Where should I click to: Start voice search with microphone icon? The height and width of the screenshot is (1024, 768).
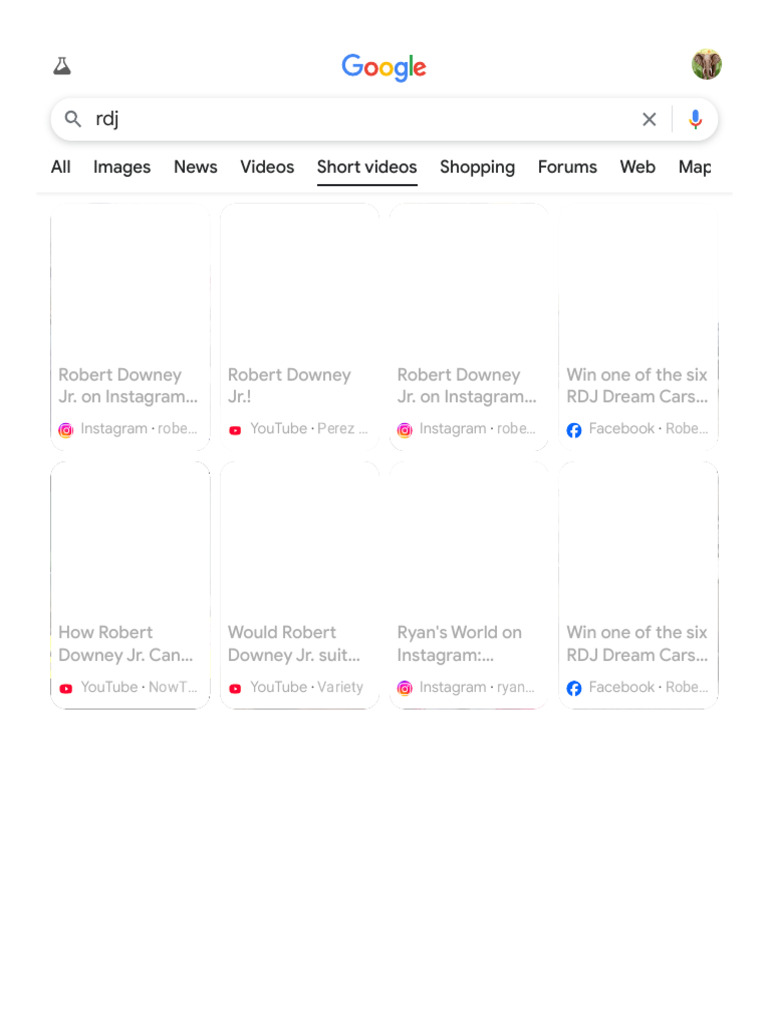[695, 119]
